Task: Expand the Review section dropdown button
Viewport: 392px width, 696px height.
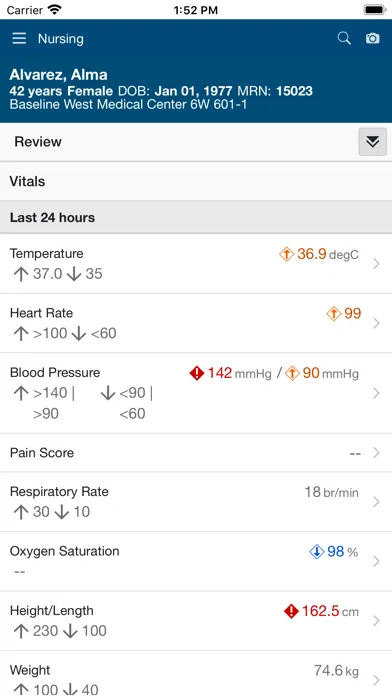Action: pyautogui.click(x=372, y=142)
